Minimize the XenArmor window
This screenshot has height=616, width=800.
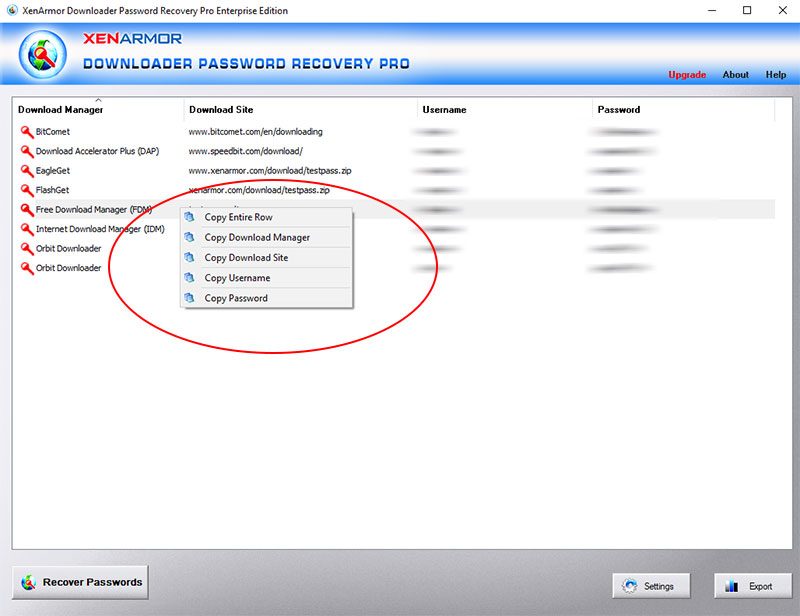click(712, 10)
